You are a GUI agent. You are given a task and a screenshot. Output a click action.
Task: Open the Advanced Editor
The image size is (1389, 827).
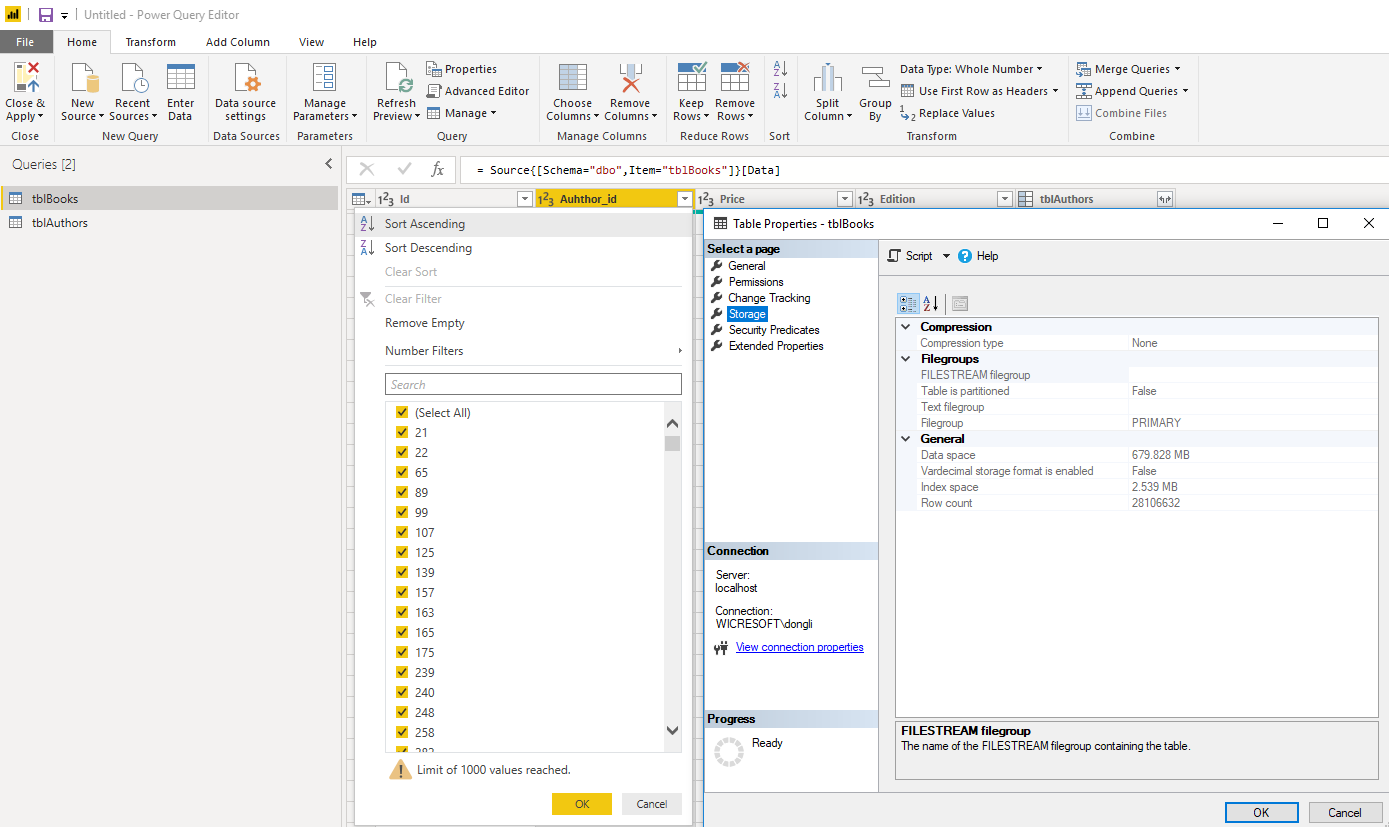pyautogui.click(x=478, y=91)
